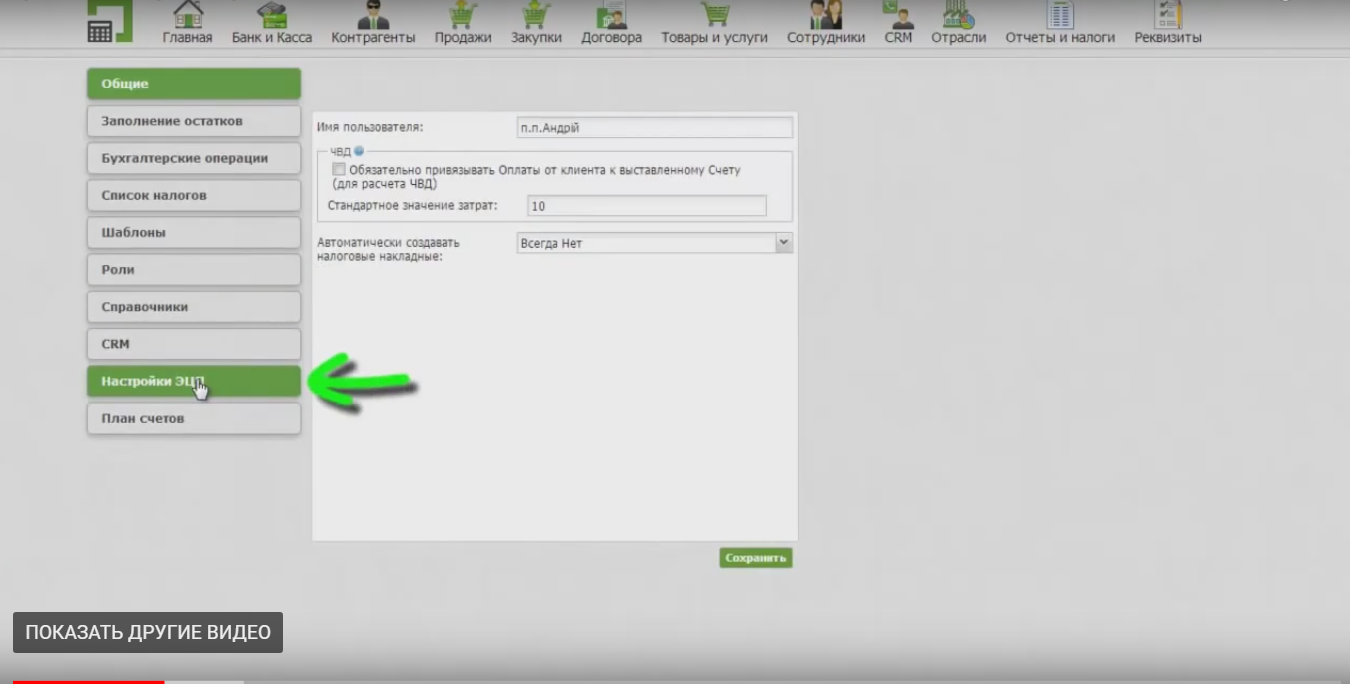This screenshot has height=684, width=1350.
Task: Open the Роли section
Action: coord(194,269)
